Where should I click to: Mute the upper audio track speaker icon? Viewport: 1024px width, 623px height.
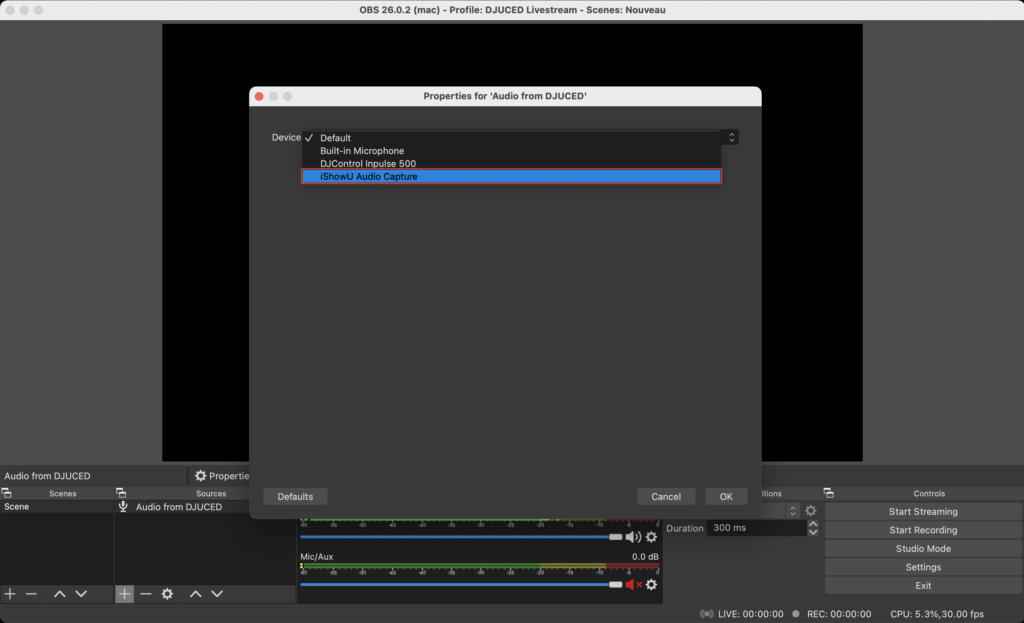point(633,537)
